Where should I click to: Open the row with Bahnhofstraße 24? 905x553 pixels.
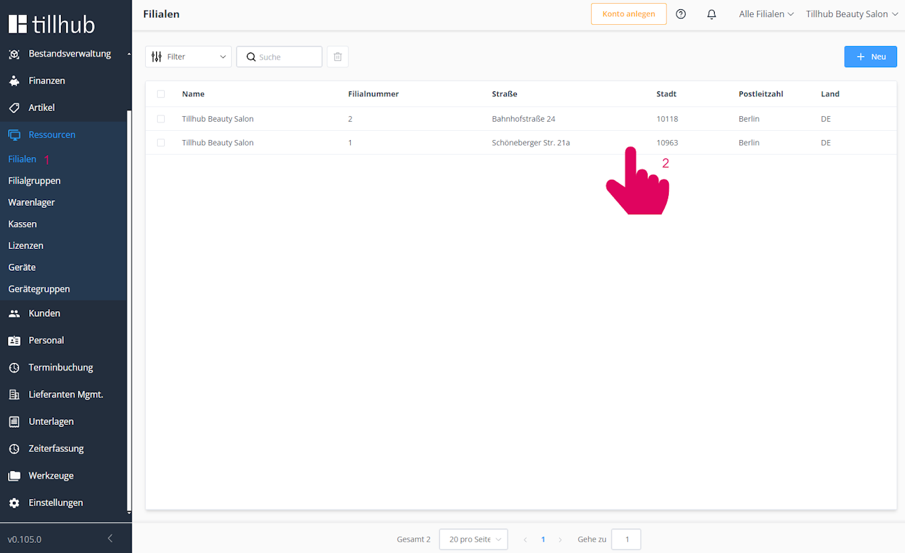tap(521, 119)
